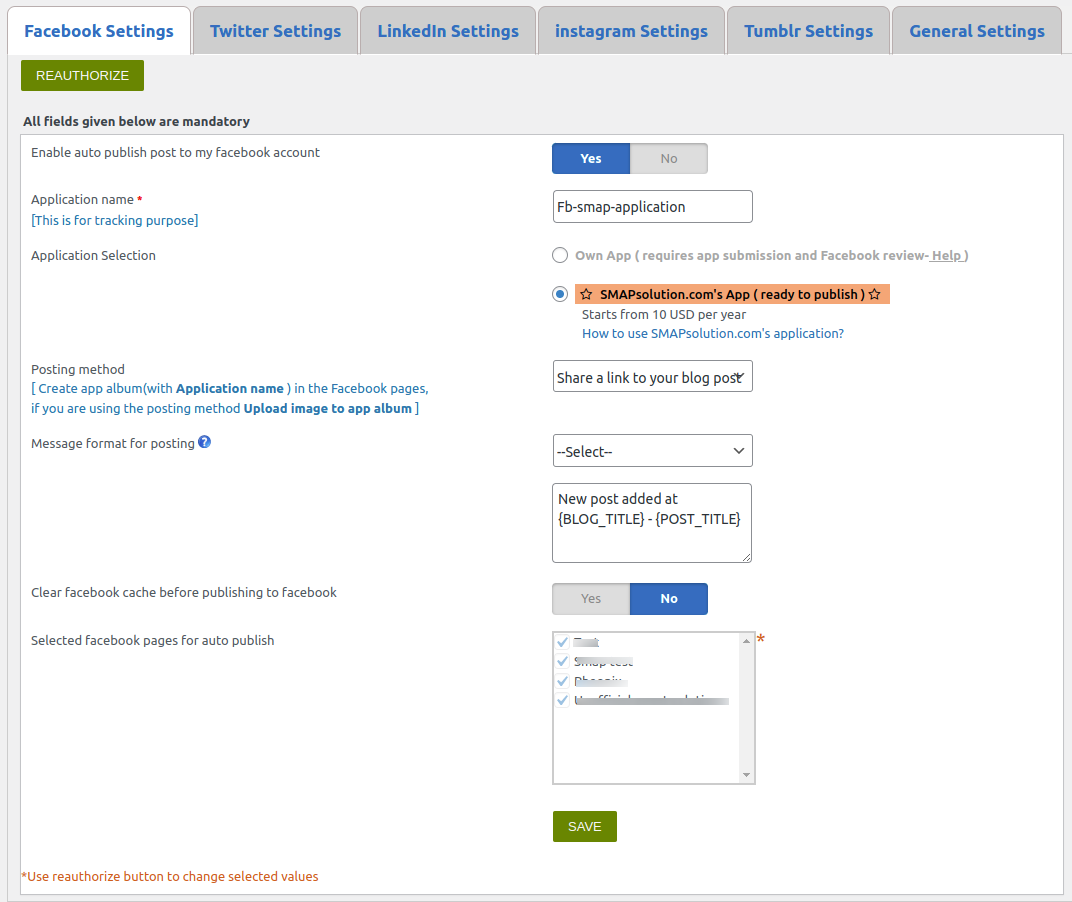Toggle the fourth facebook page checkbox

coord(563,700)
